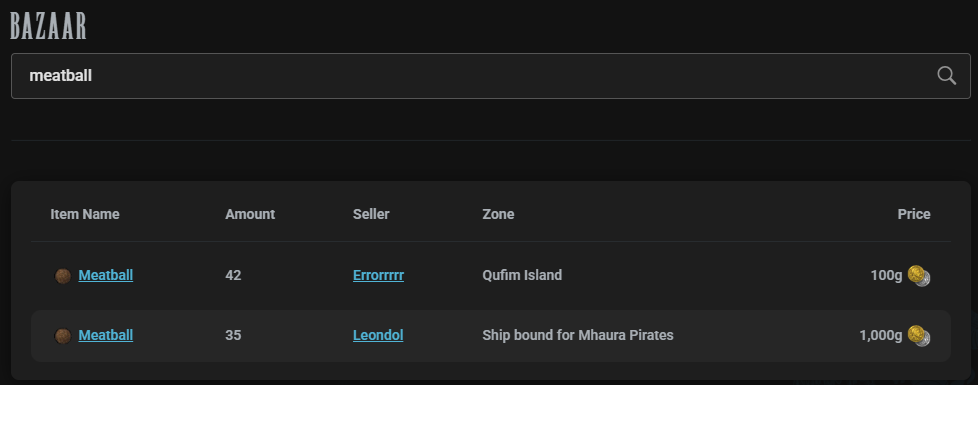Click the meatball item icon in Errorrrrr's row
Image resolution: width=978 pixels, height=421 pixels.
[63, 276]
